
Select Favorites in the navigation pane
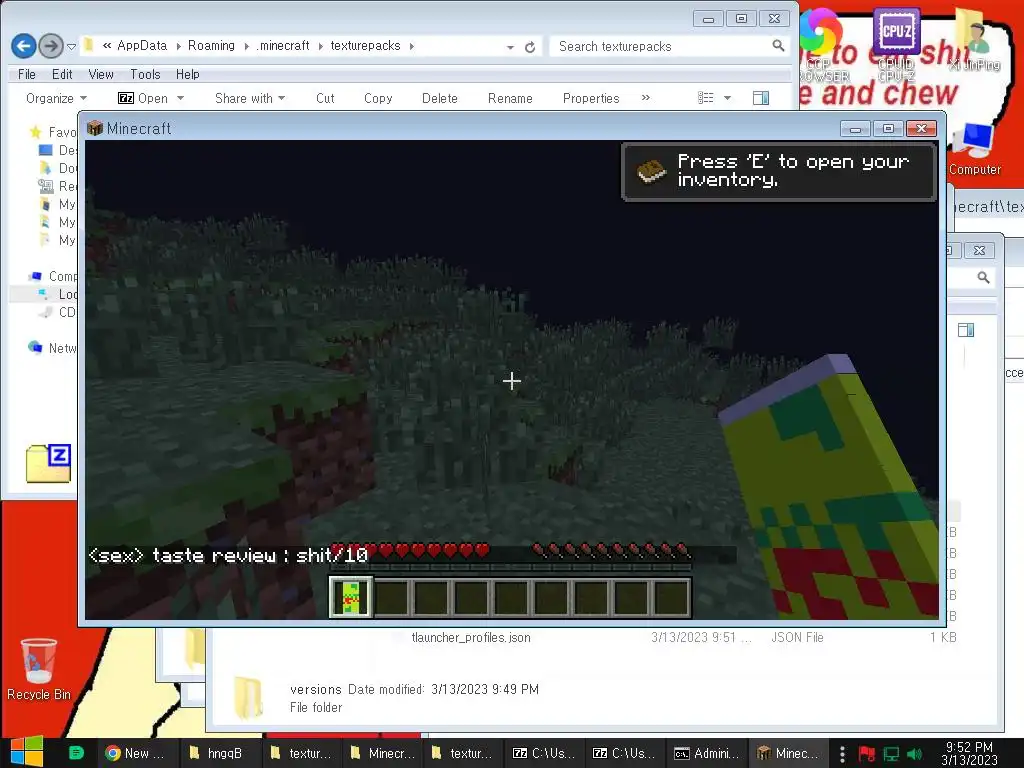[54, 133]
